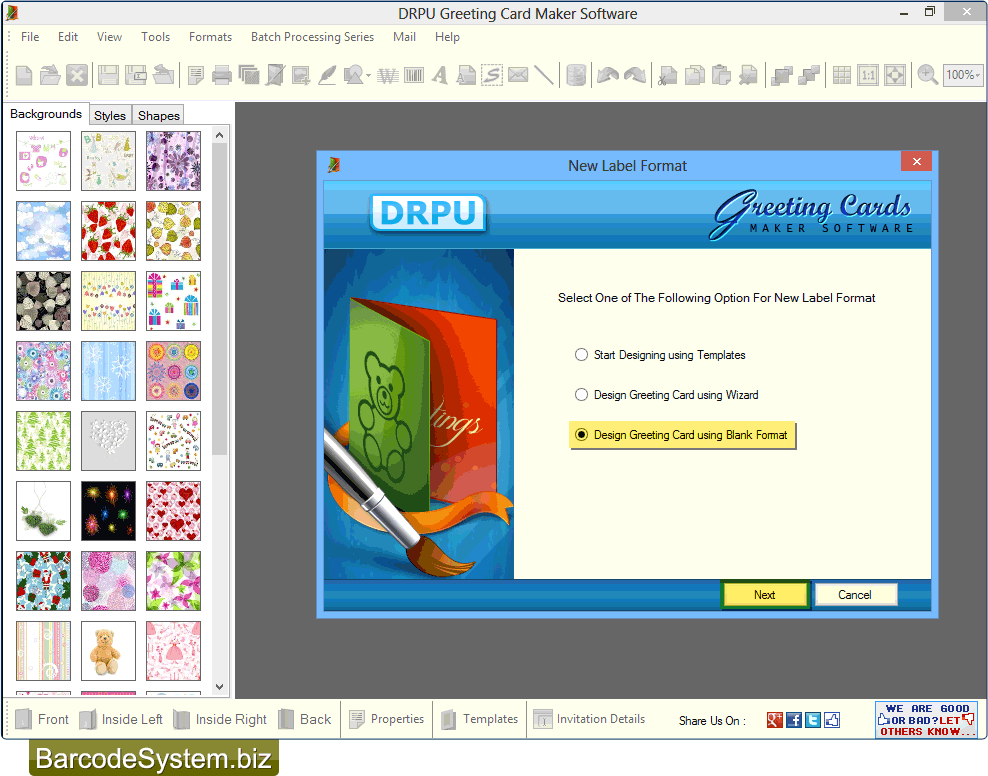Image resolution: width=988 pixels, height=776 pixels.
Task: Share on Facebook icon
Action: [794, 720]
